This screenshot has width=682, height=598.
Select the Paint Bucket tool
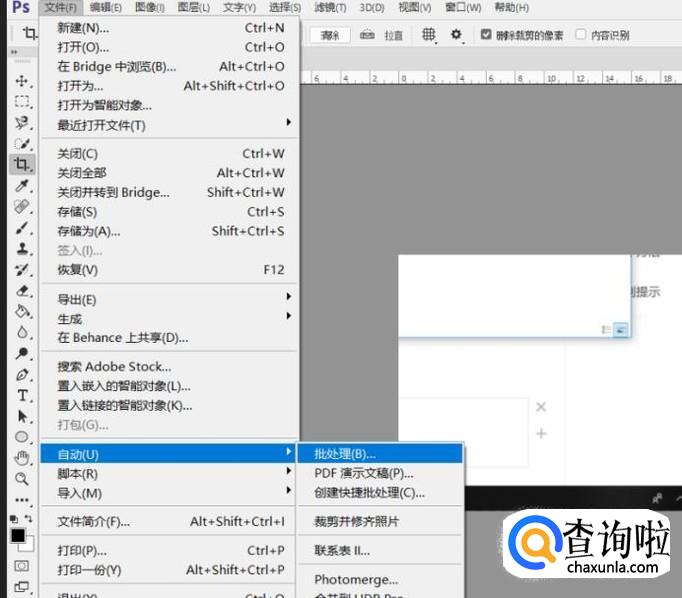[x=22, y=311]
